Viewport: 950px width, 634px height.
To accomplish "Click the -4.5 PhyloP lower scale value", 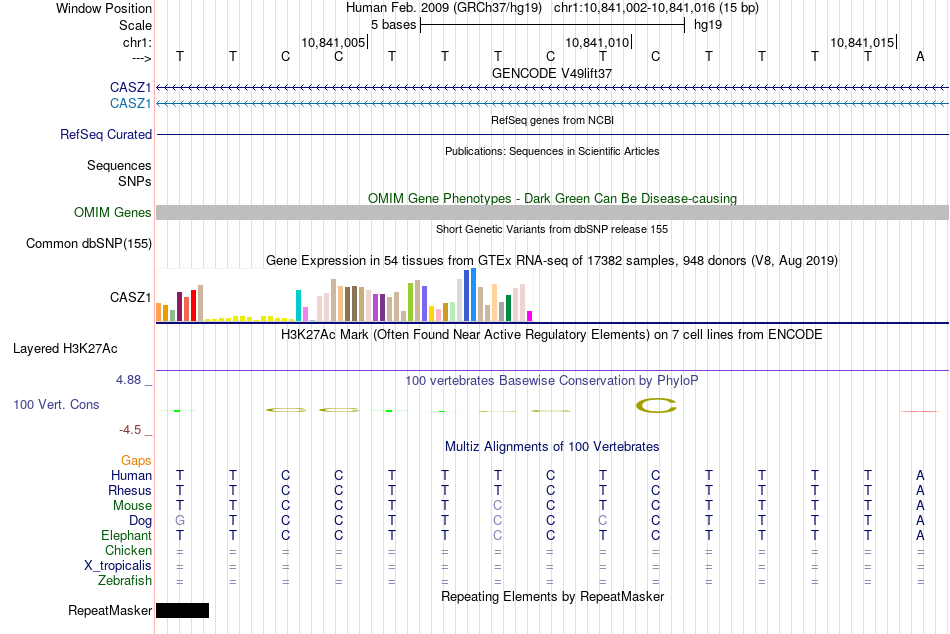I will 130,430.
